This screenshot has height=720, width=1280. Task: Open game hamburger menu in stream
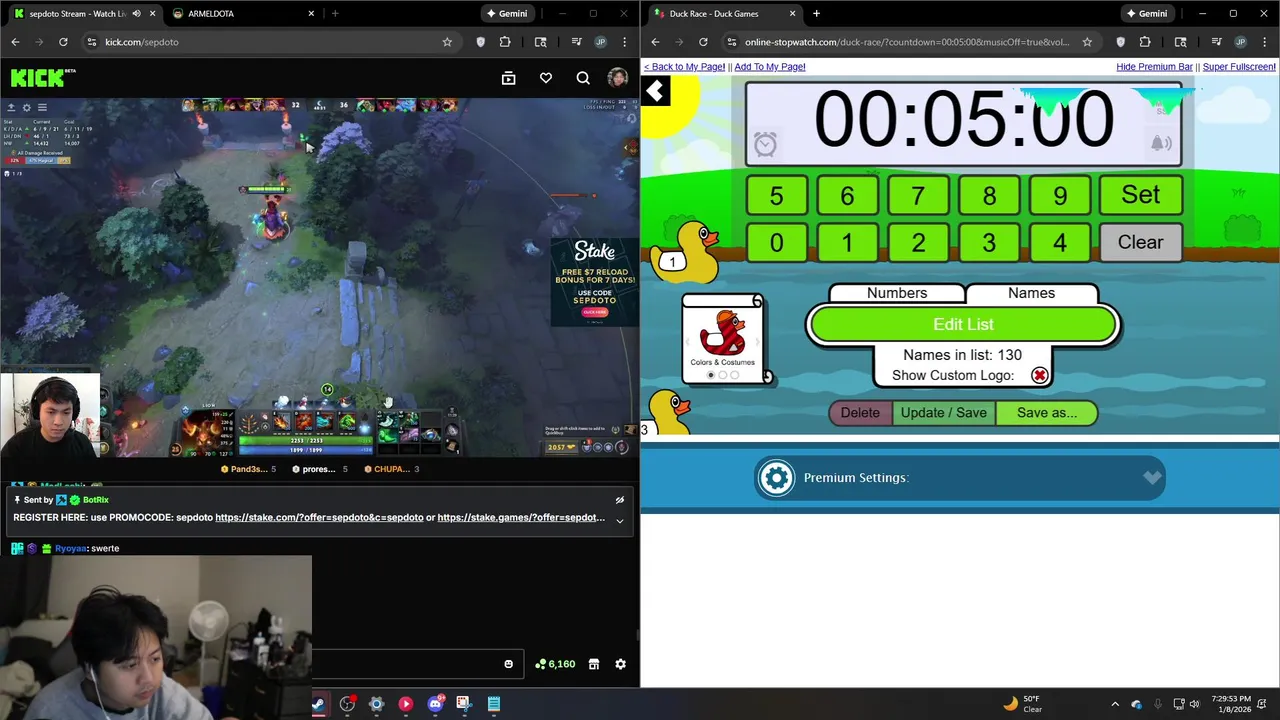pos(42,107)
